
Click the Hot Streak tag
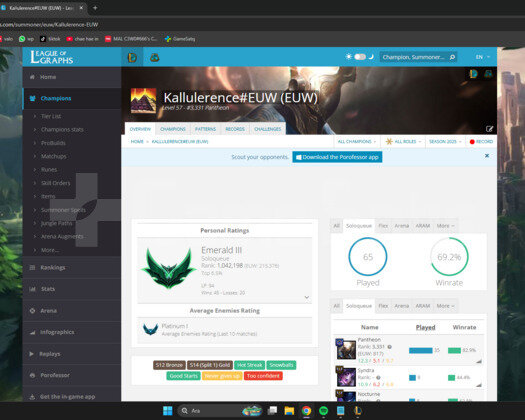coord(250,365)
